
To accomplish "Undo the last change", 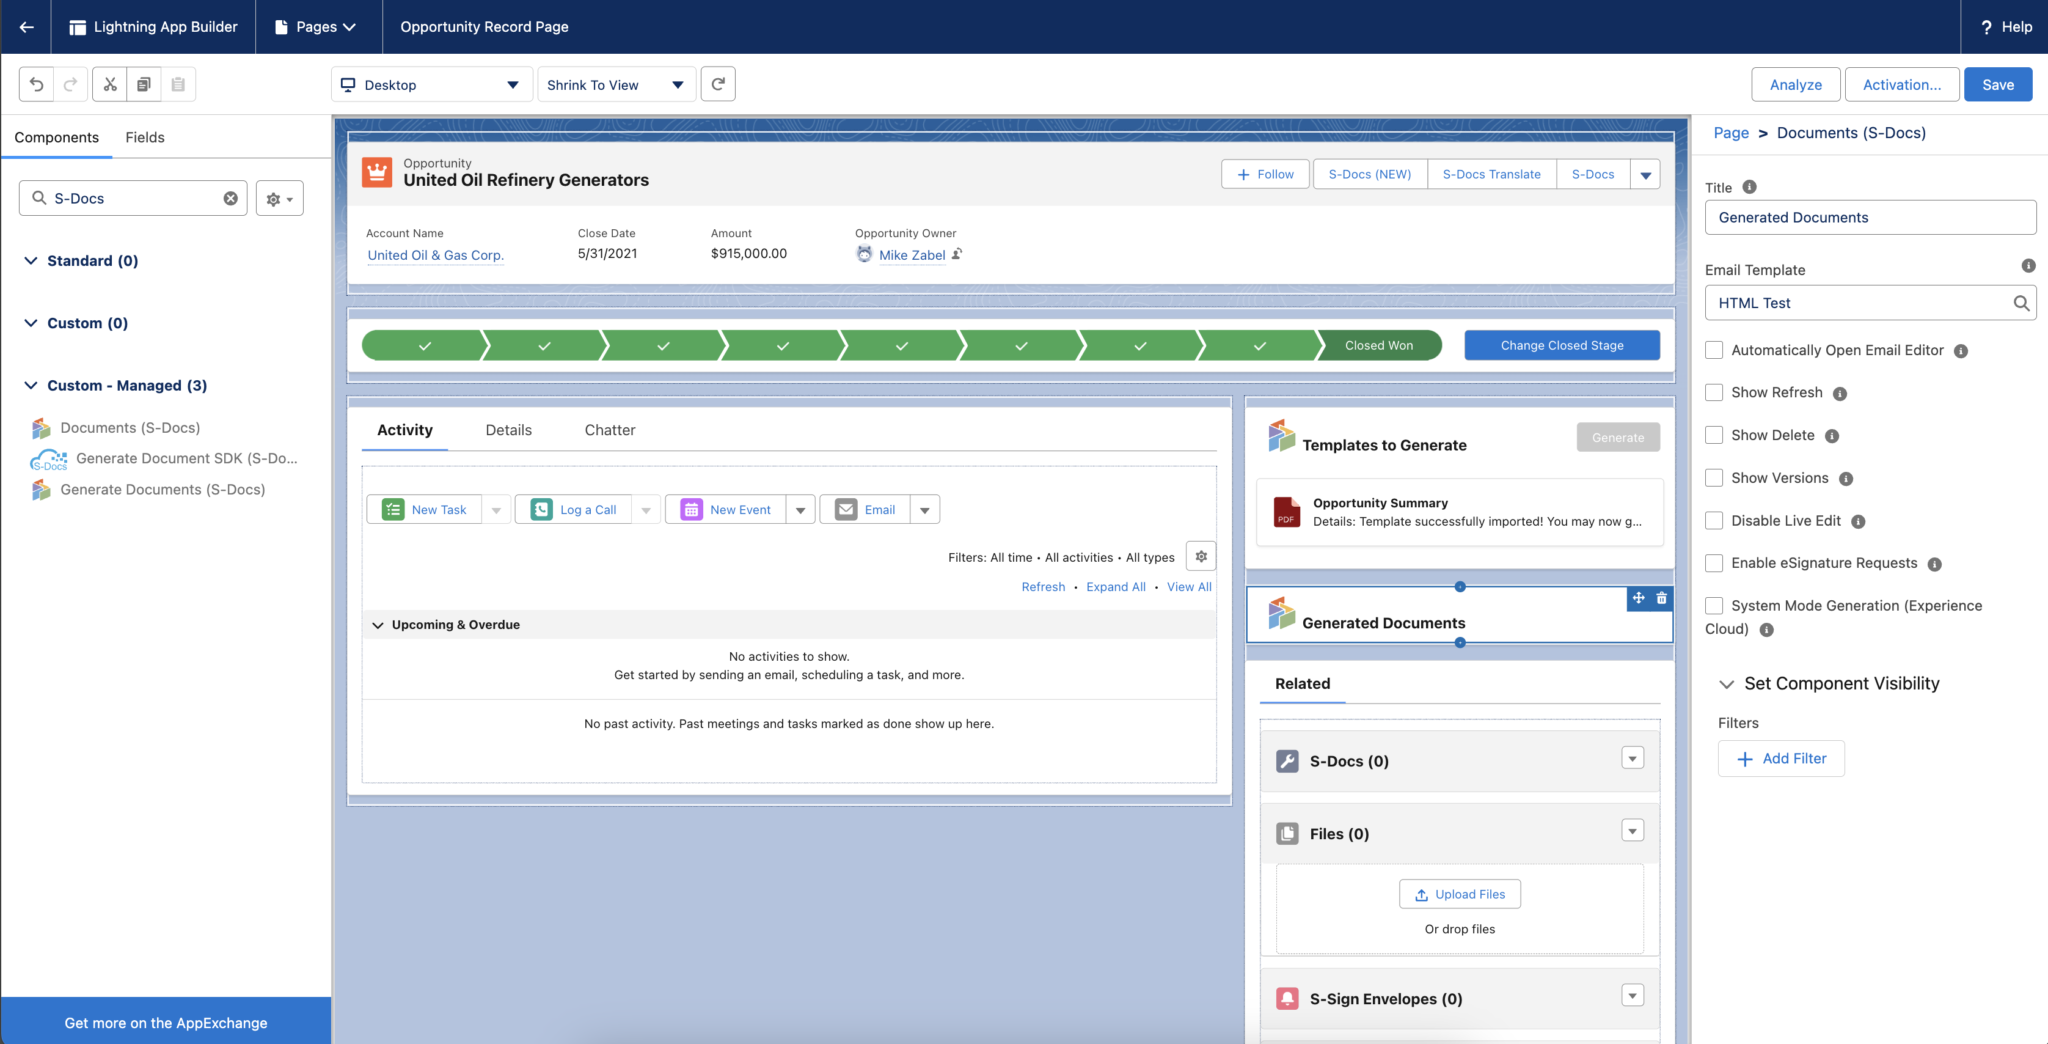I will (36, 84).
